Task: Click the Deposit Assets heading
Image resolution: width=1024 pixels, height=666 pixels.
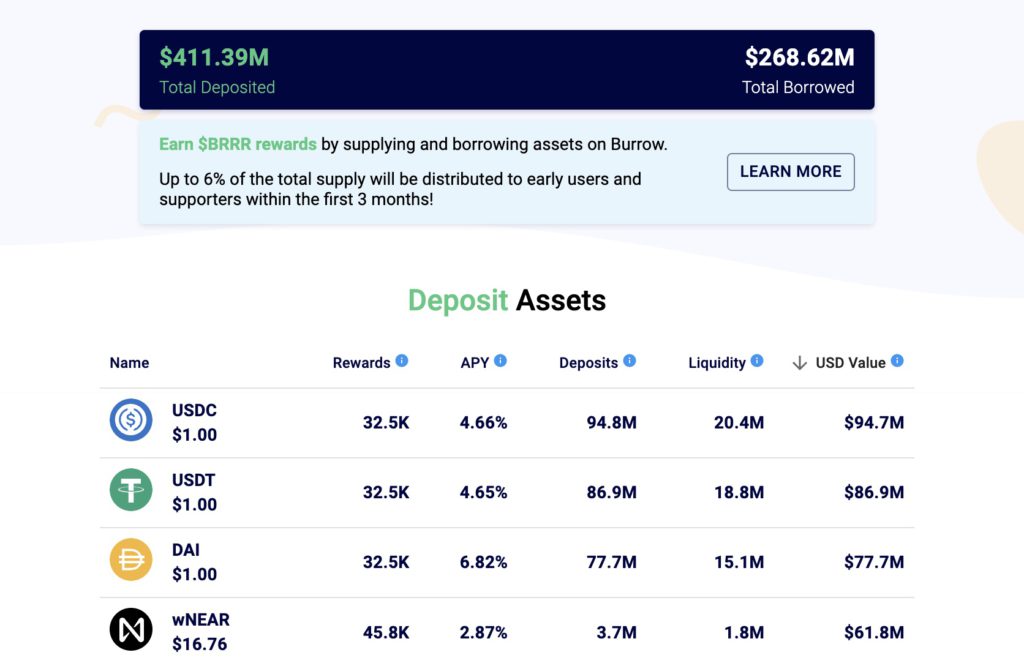Action: [507, 301]
